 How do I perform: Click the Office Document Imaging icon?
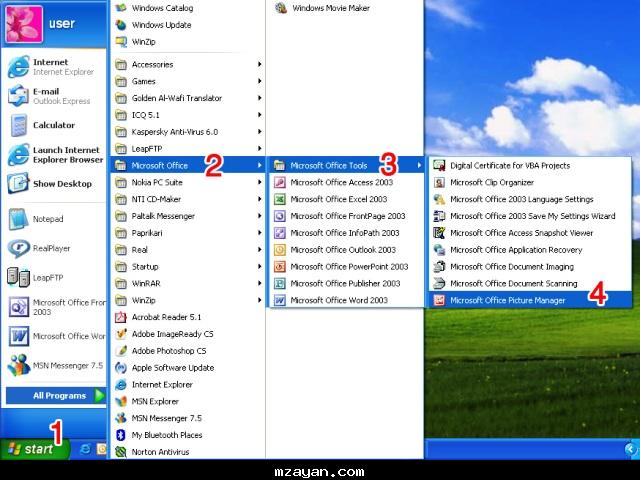pyautogui.click(x=439, y=267)
